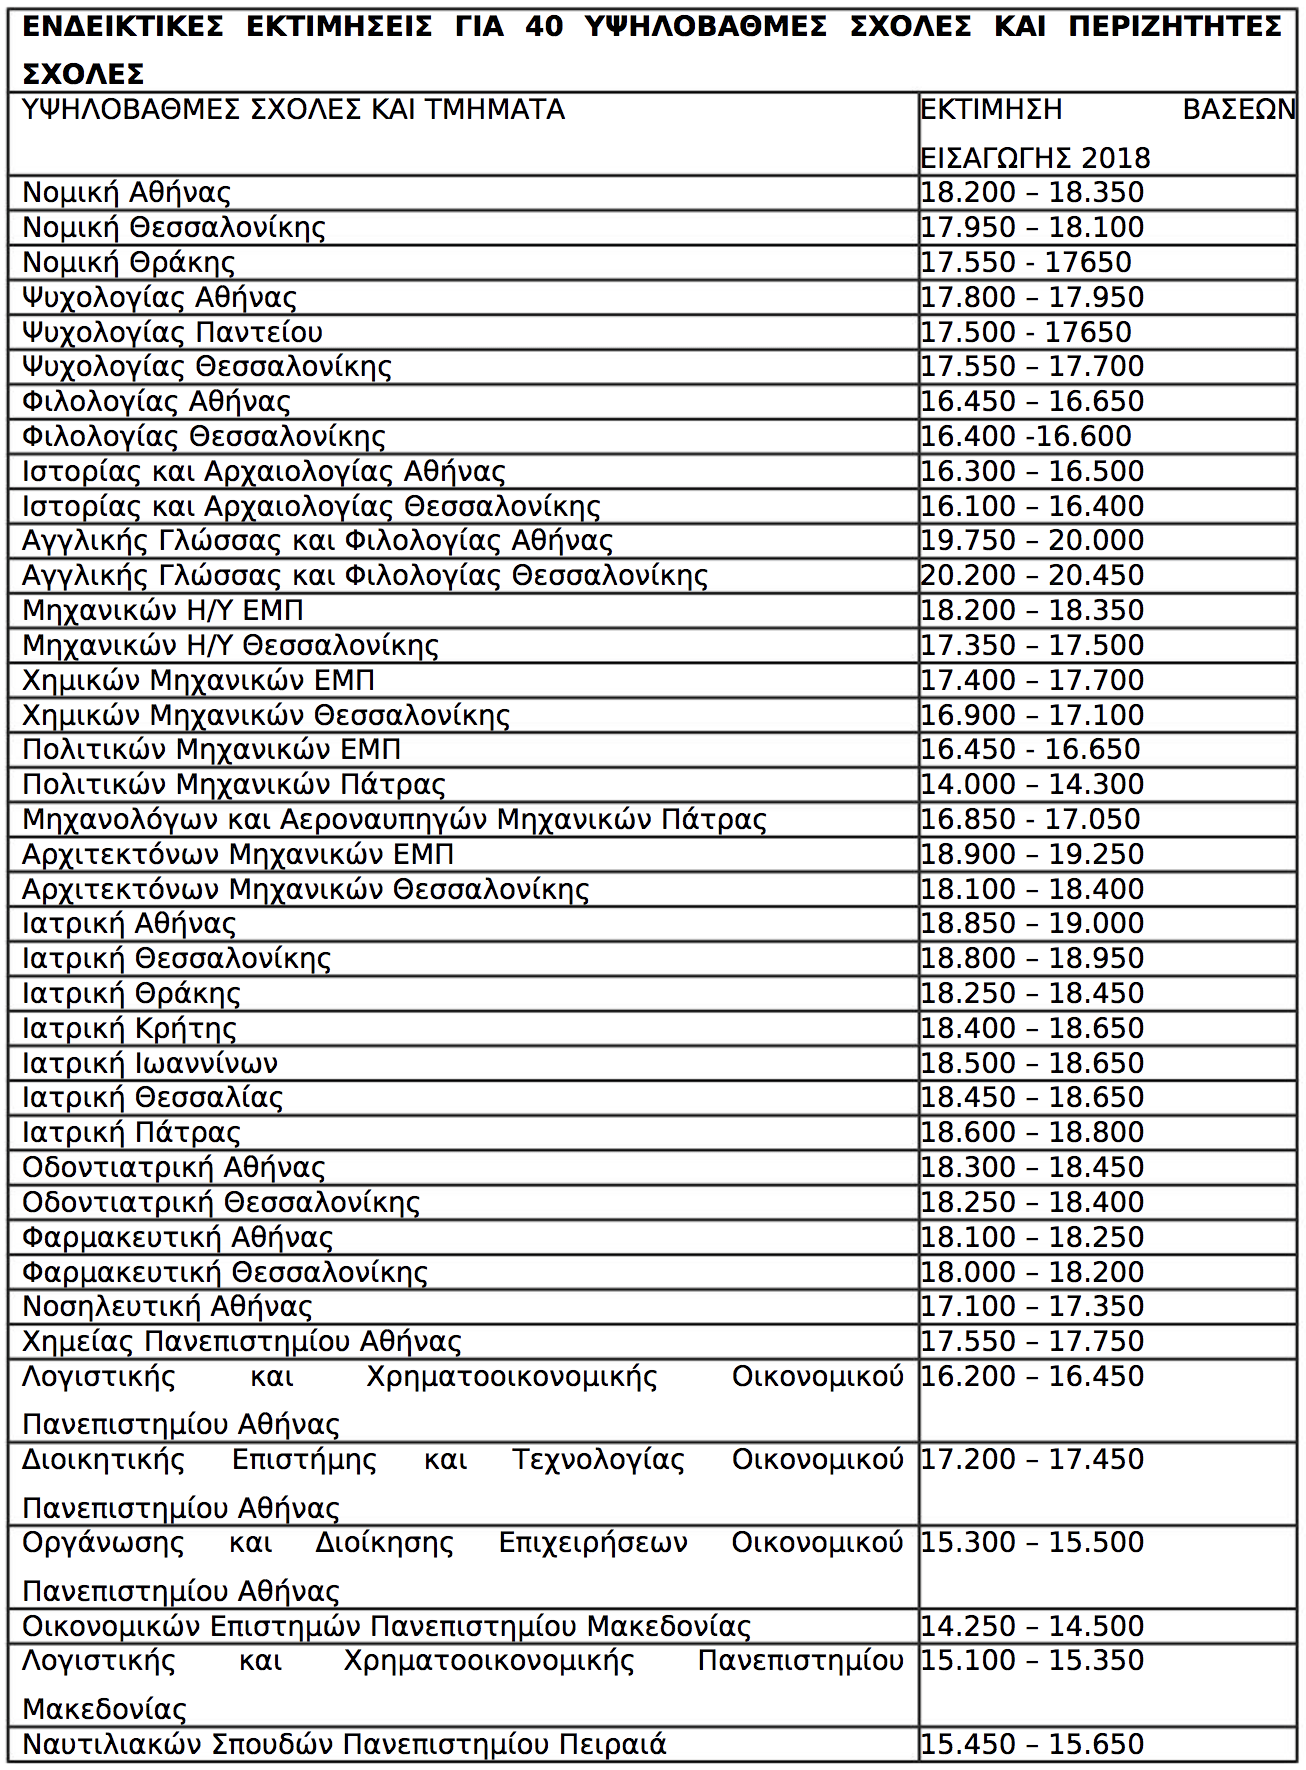Click the 'Ιατρική Κρήτης' entry
Viewport: 1306px width, 1770px height.
[129, 1029]
